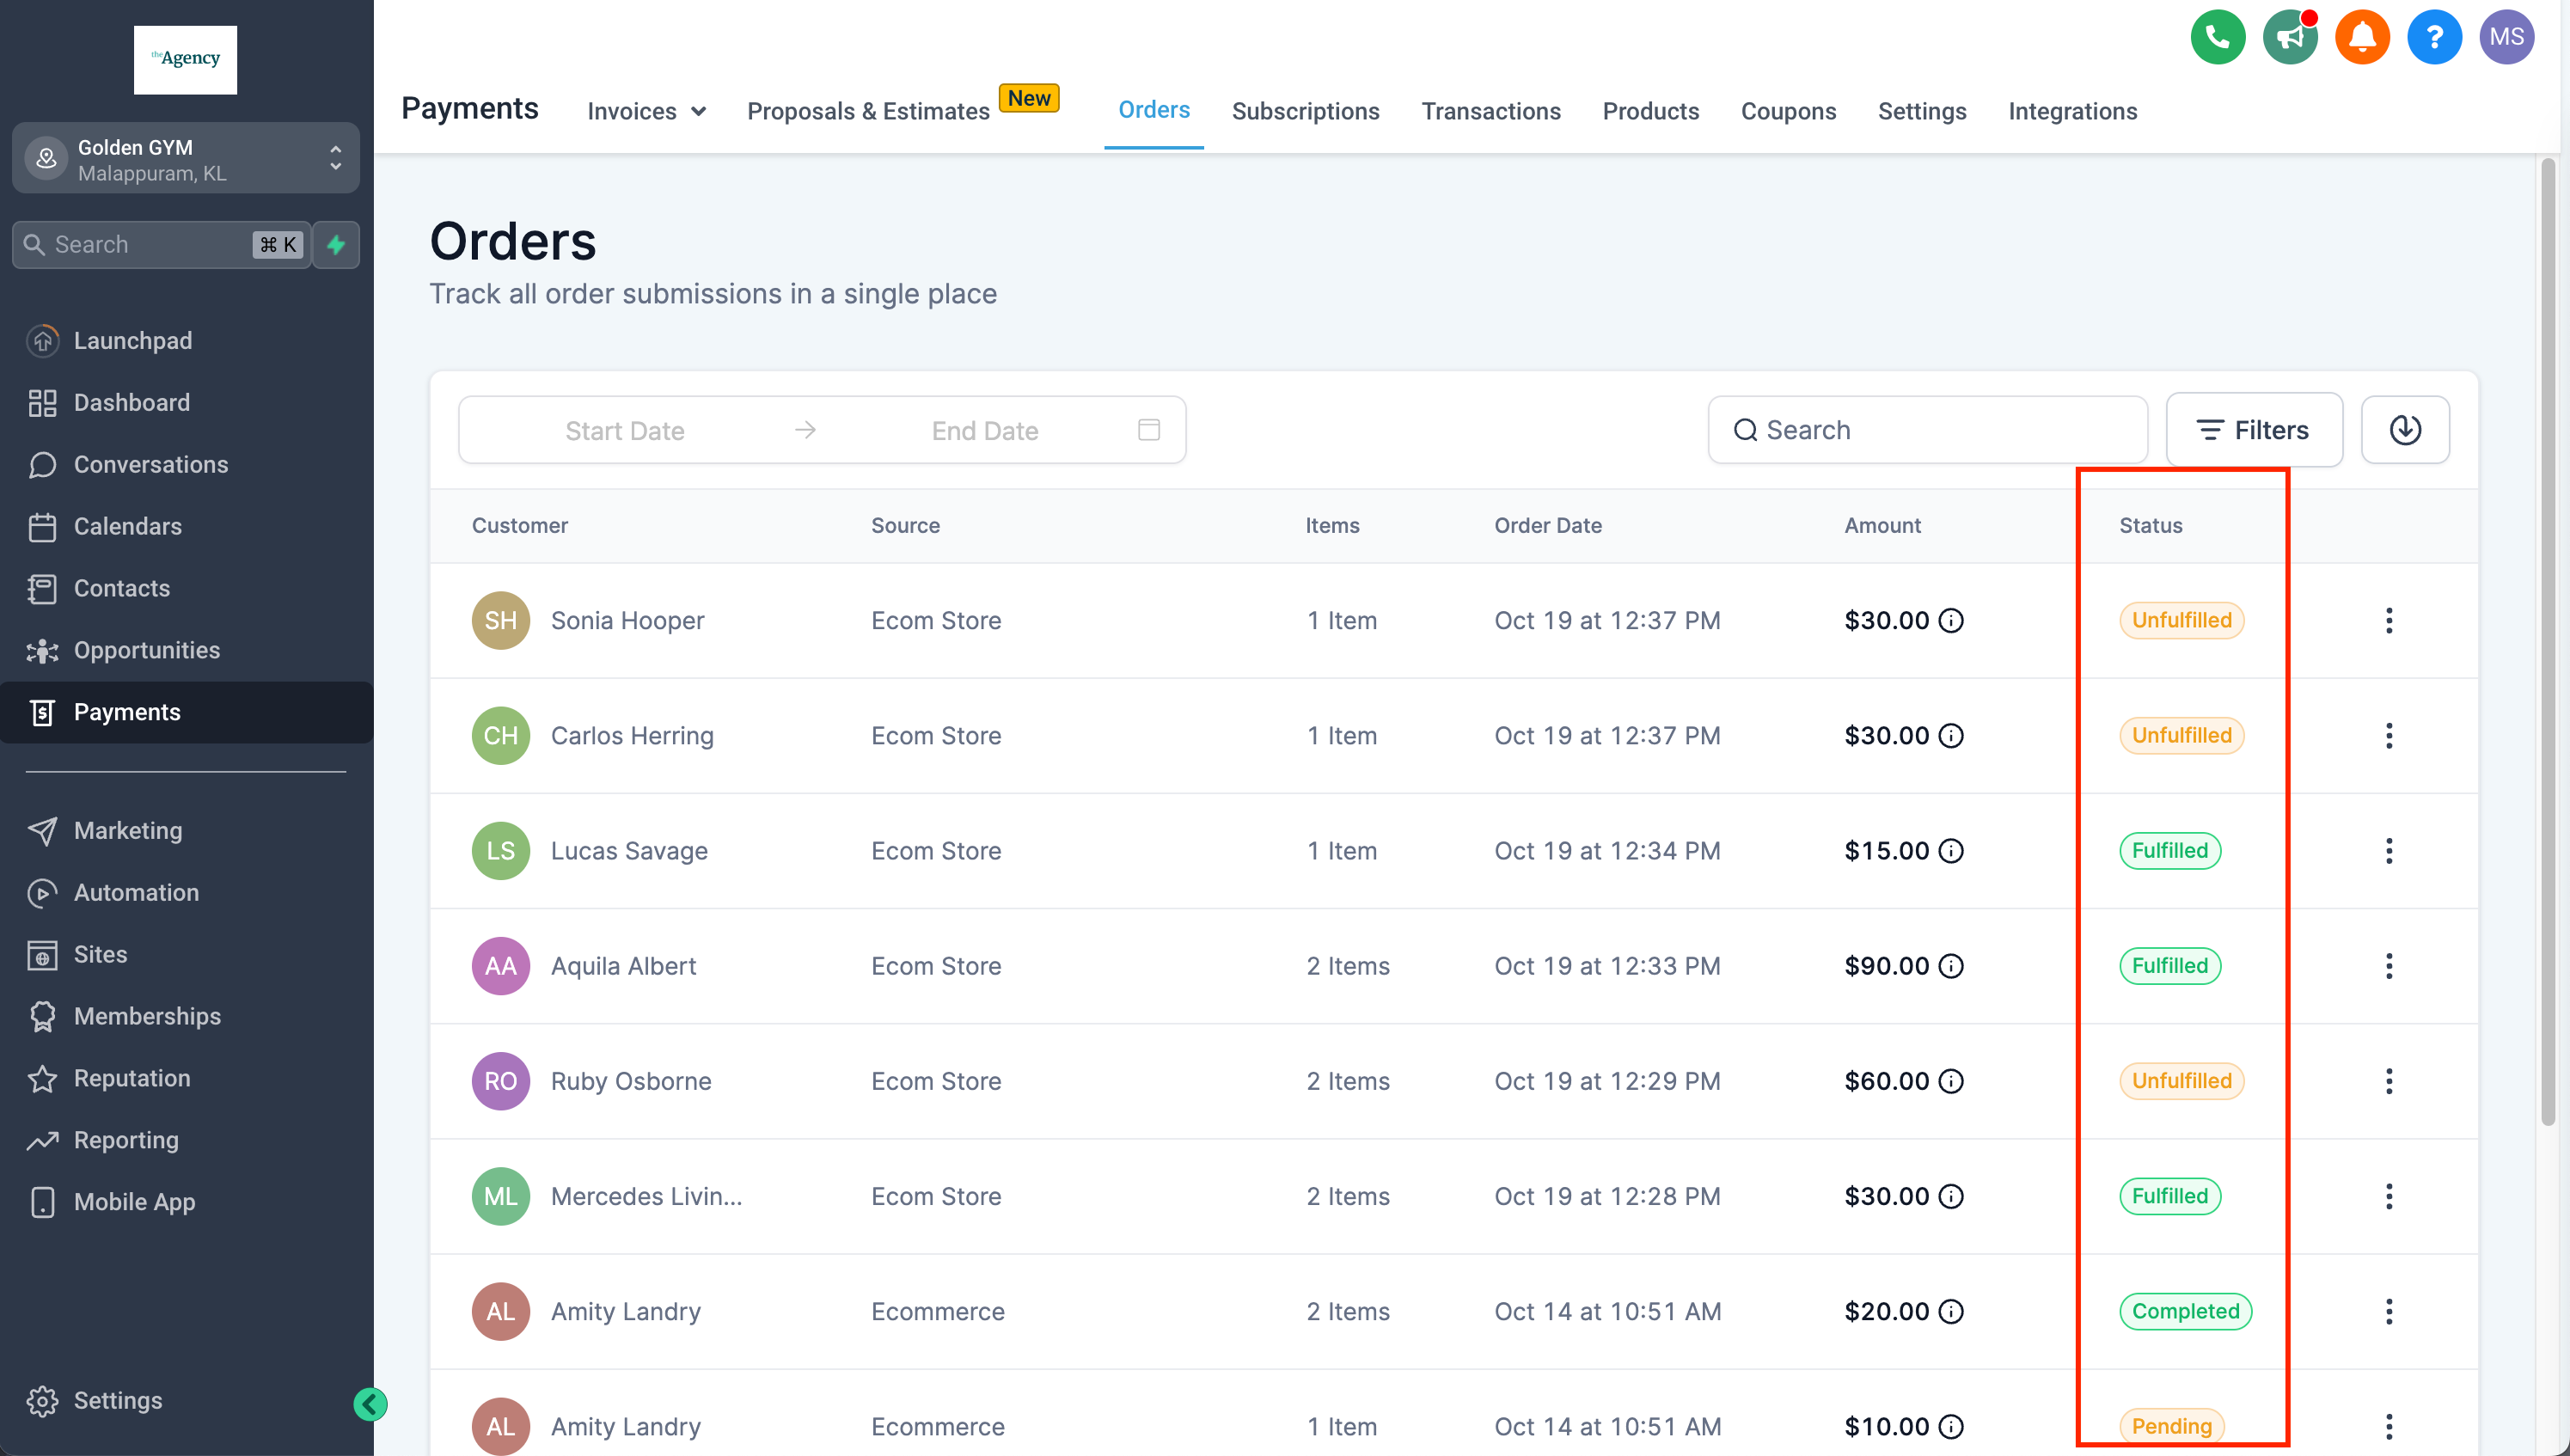The height and width of the screenshot is (1456, 2570).
Task: Select the Orders tab
Action: 1153,110
